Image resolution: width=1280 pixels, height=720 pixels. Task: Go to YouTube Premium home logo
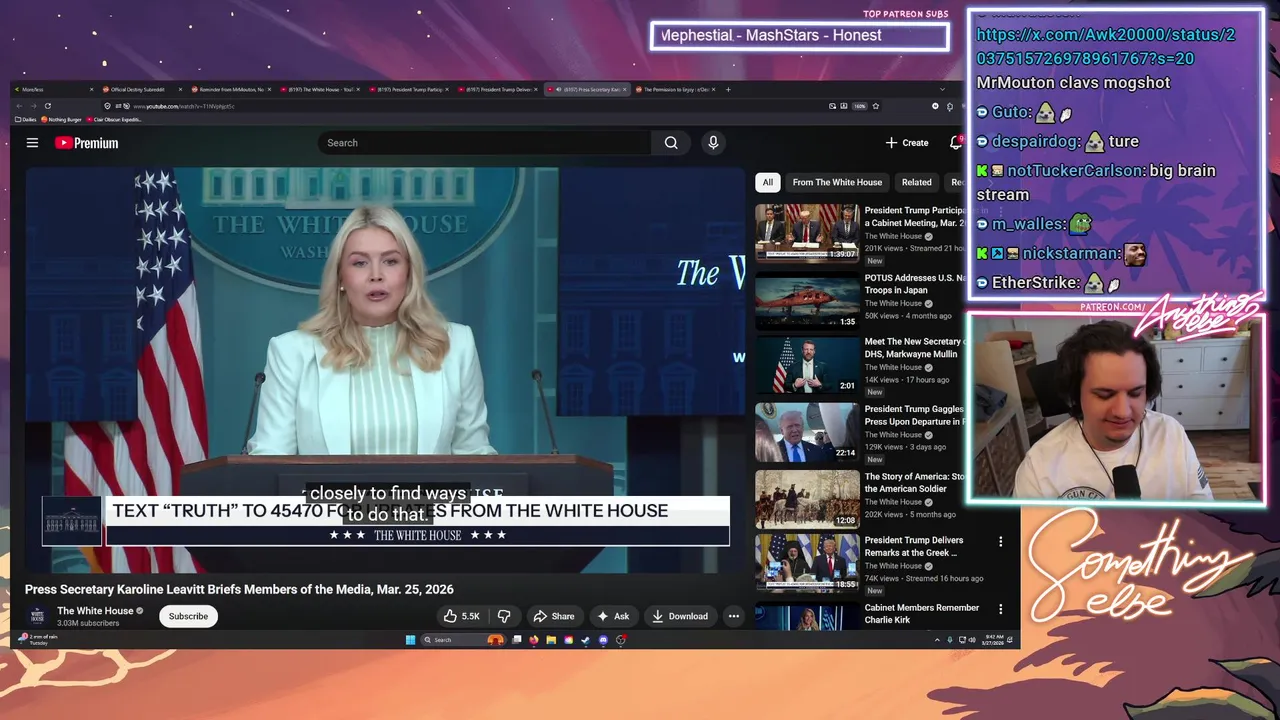click(86, 143)
